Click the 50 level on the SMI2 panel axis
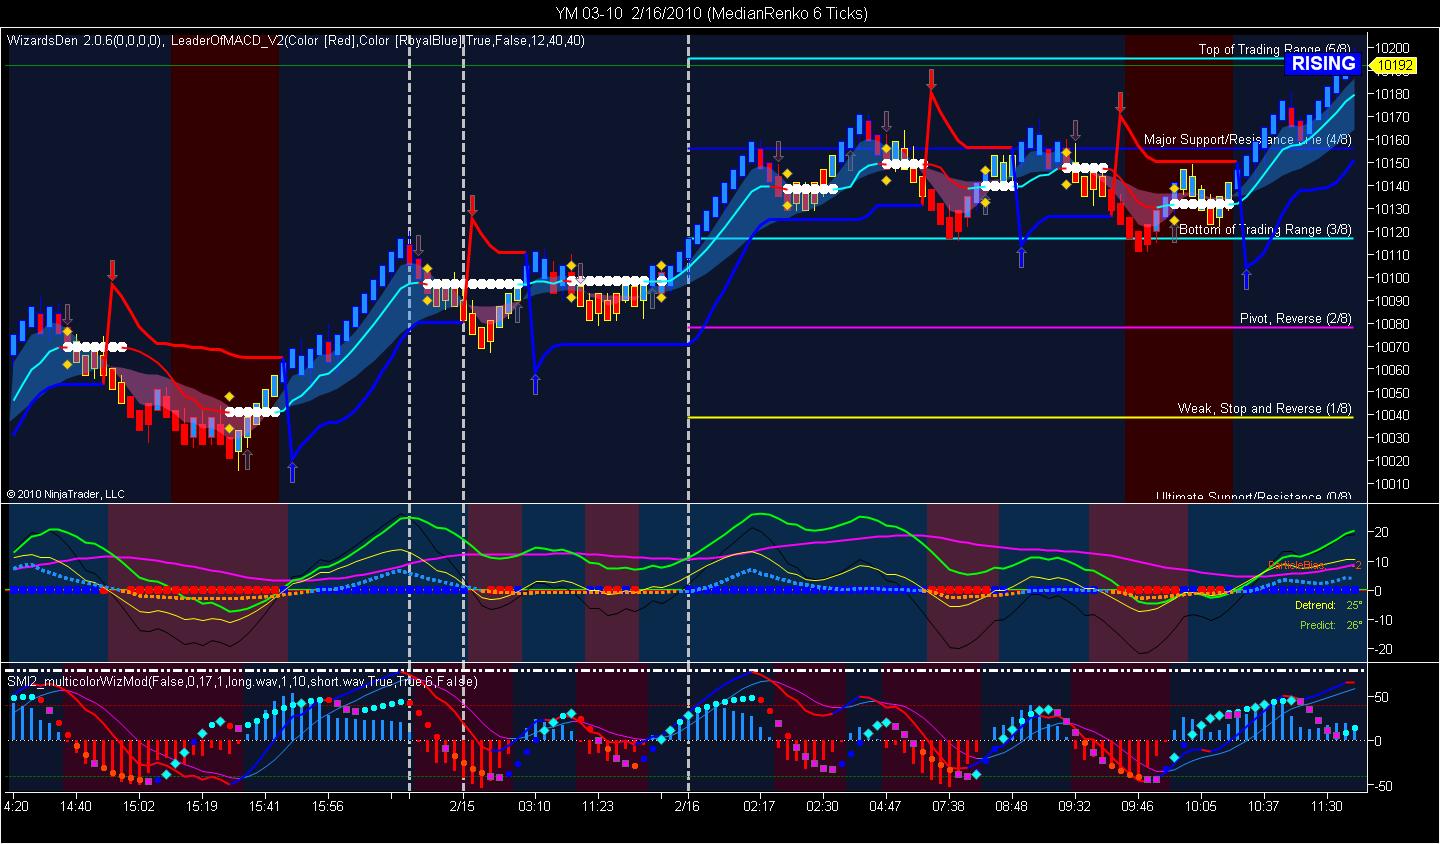This screenshot has height=844, width=1440. coord(1382,696)
